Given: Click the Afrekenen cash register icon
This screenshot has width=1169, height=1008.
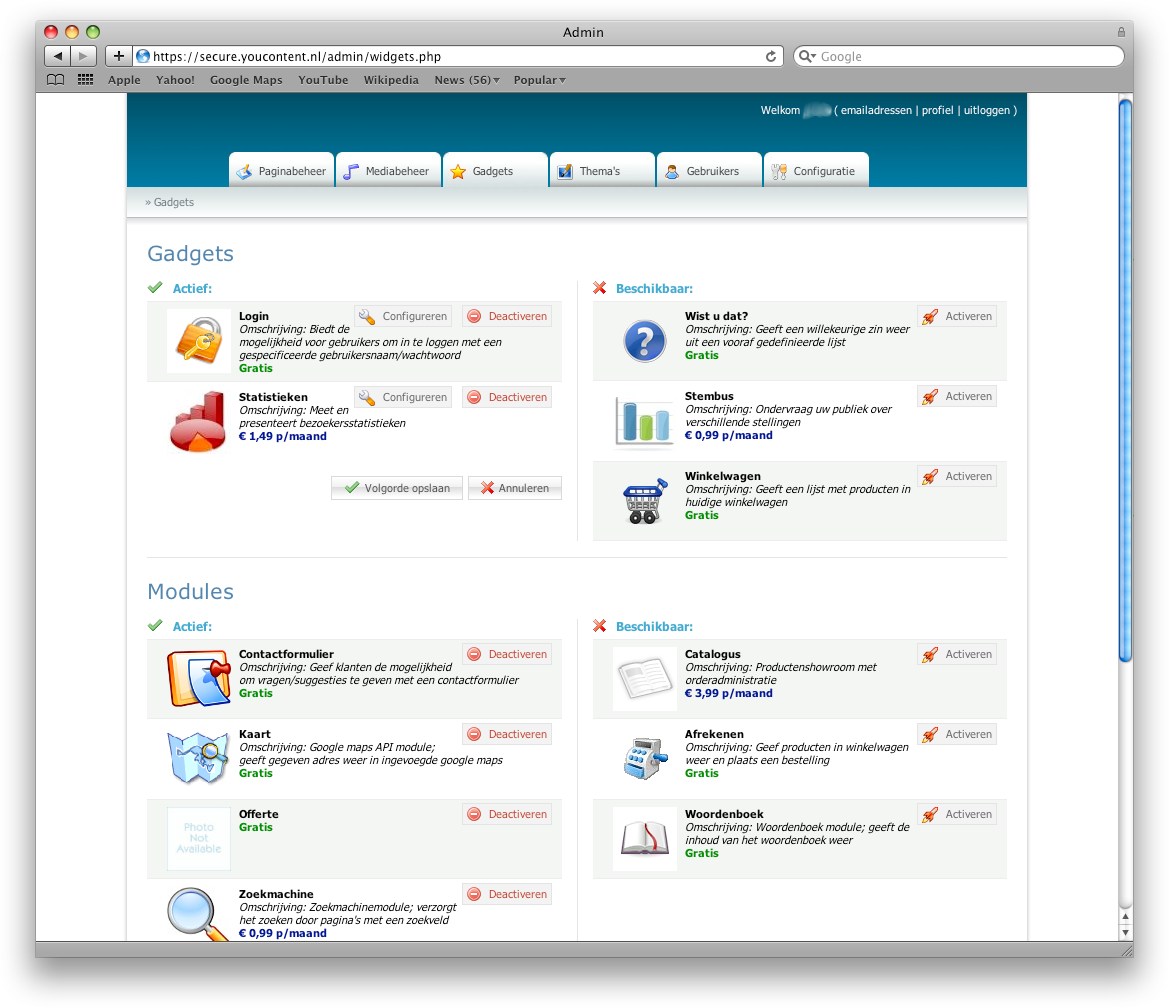Looking at the screenshot, I should 644,759.
